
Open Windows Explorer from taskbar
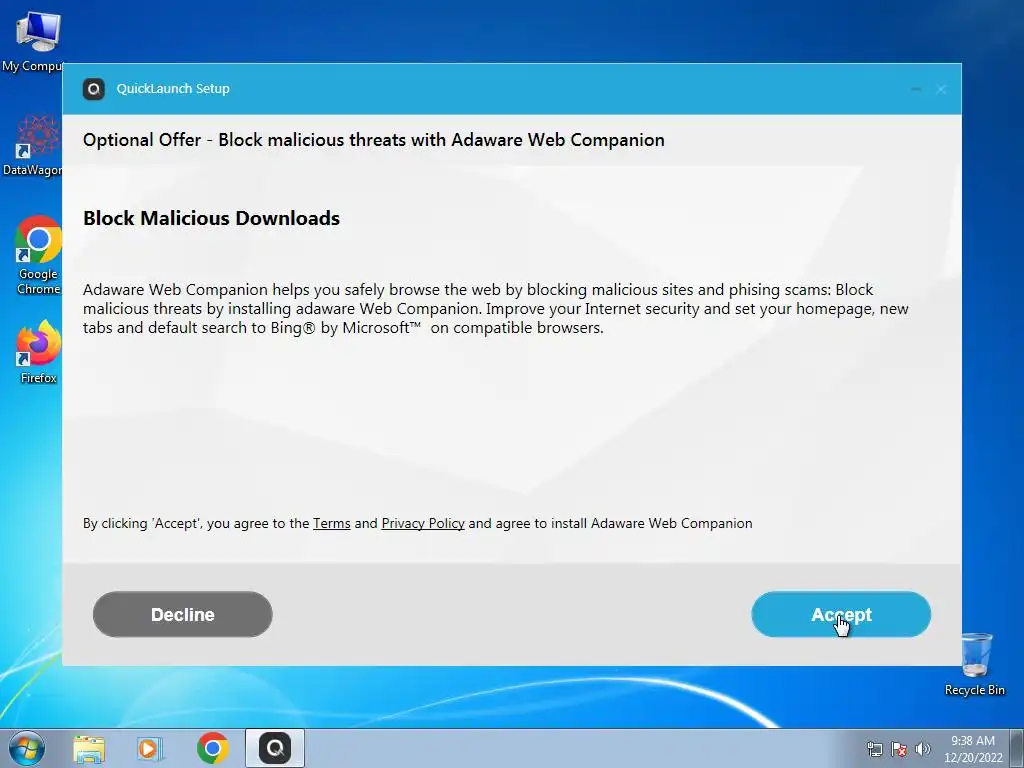[89, 748]
